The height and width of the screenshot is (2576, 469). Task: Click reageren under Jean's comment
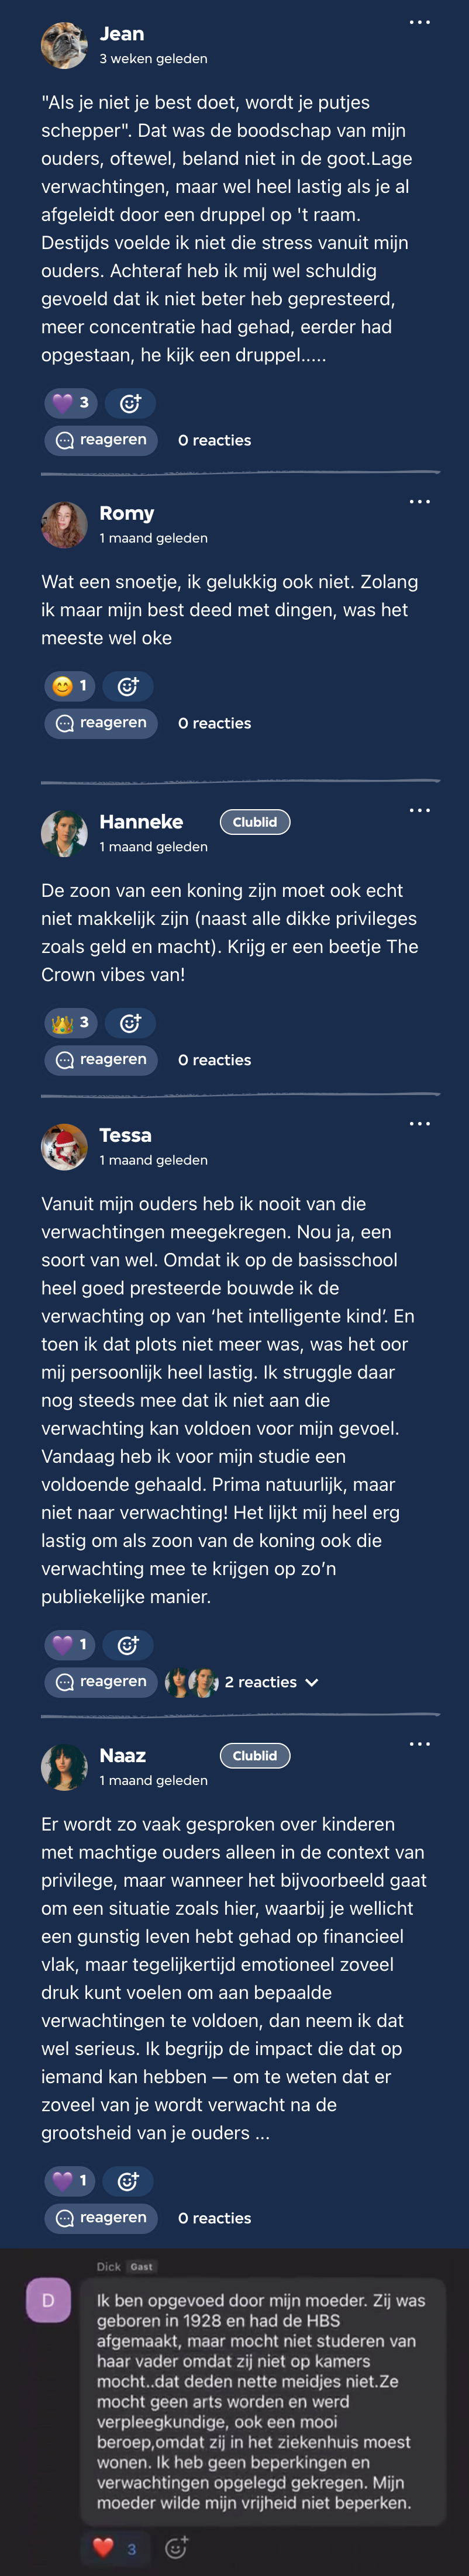(x=101, y=440)
